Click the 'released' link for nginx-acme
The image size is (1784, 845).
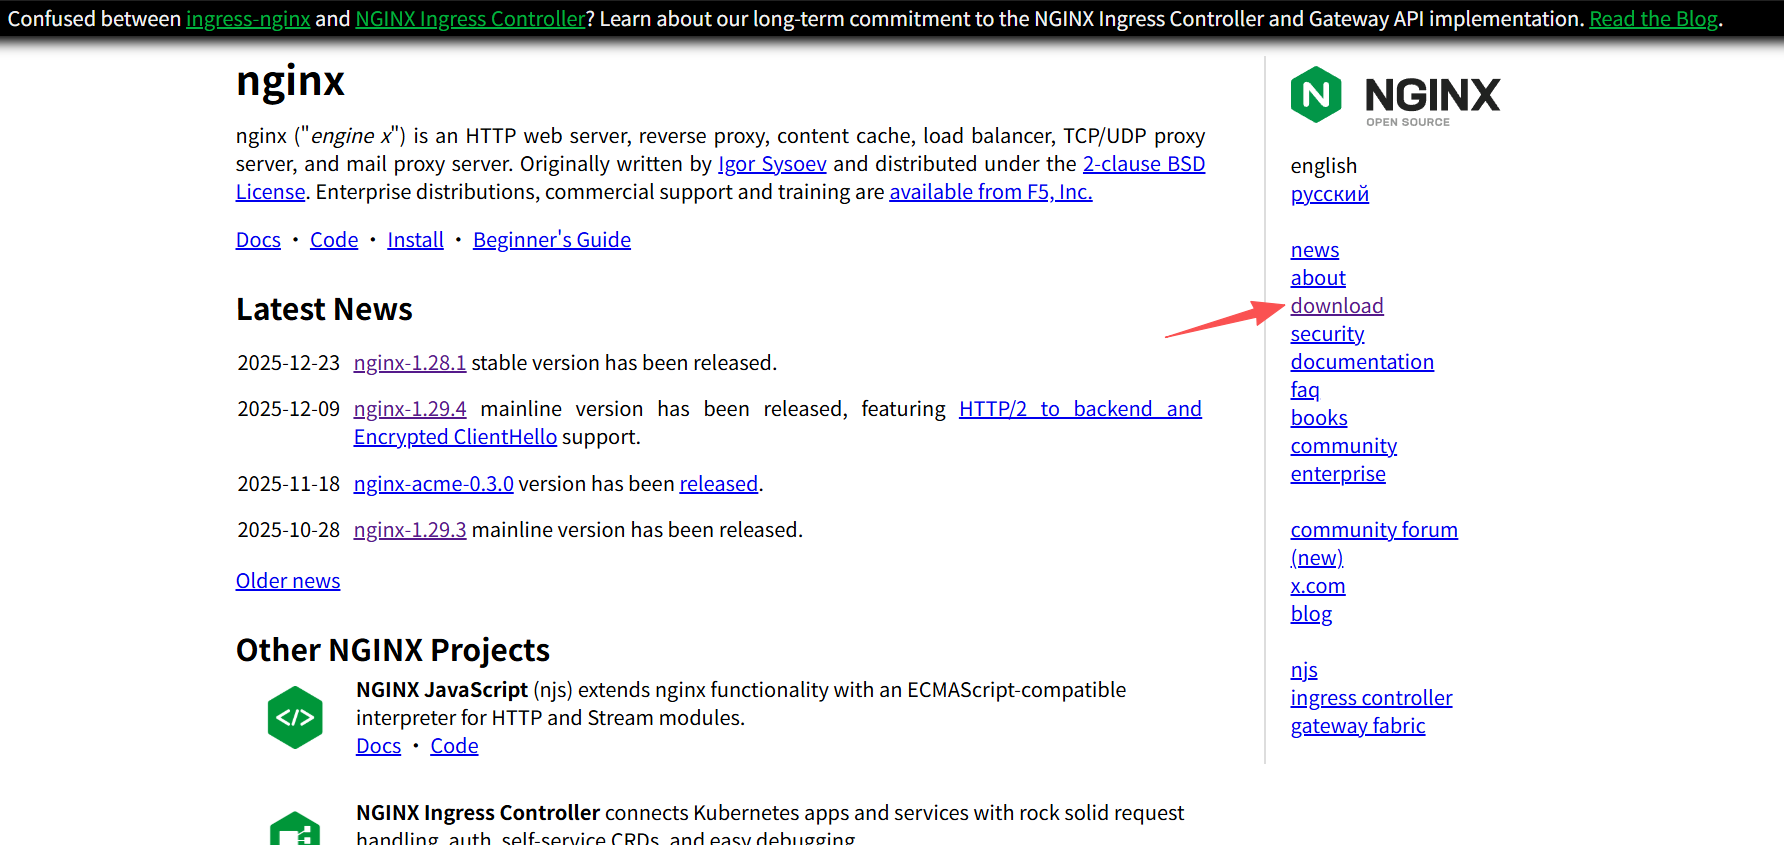point(719,484)
